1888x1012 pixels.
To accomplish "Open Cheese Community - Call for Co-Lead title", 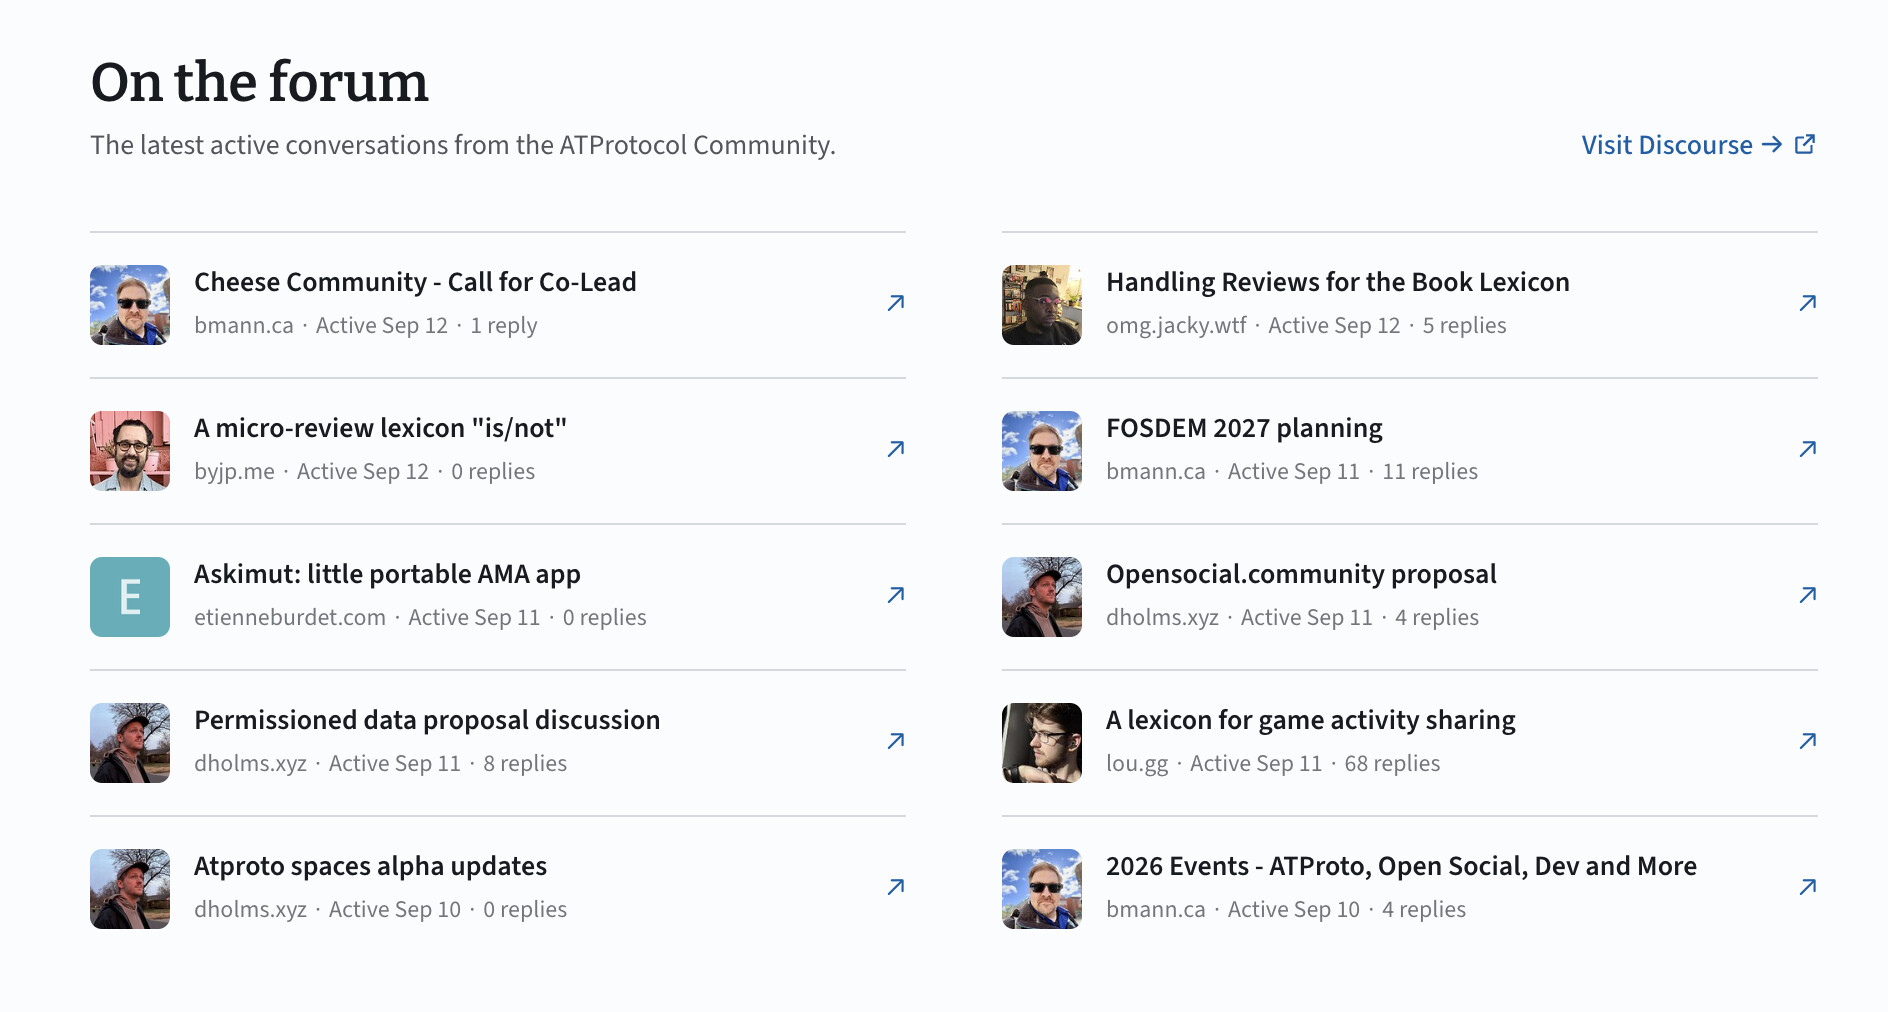I will tap(415, 282).
